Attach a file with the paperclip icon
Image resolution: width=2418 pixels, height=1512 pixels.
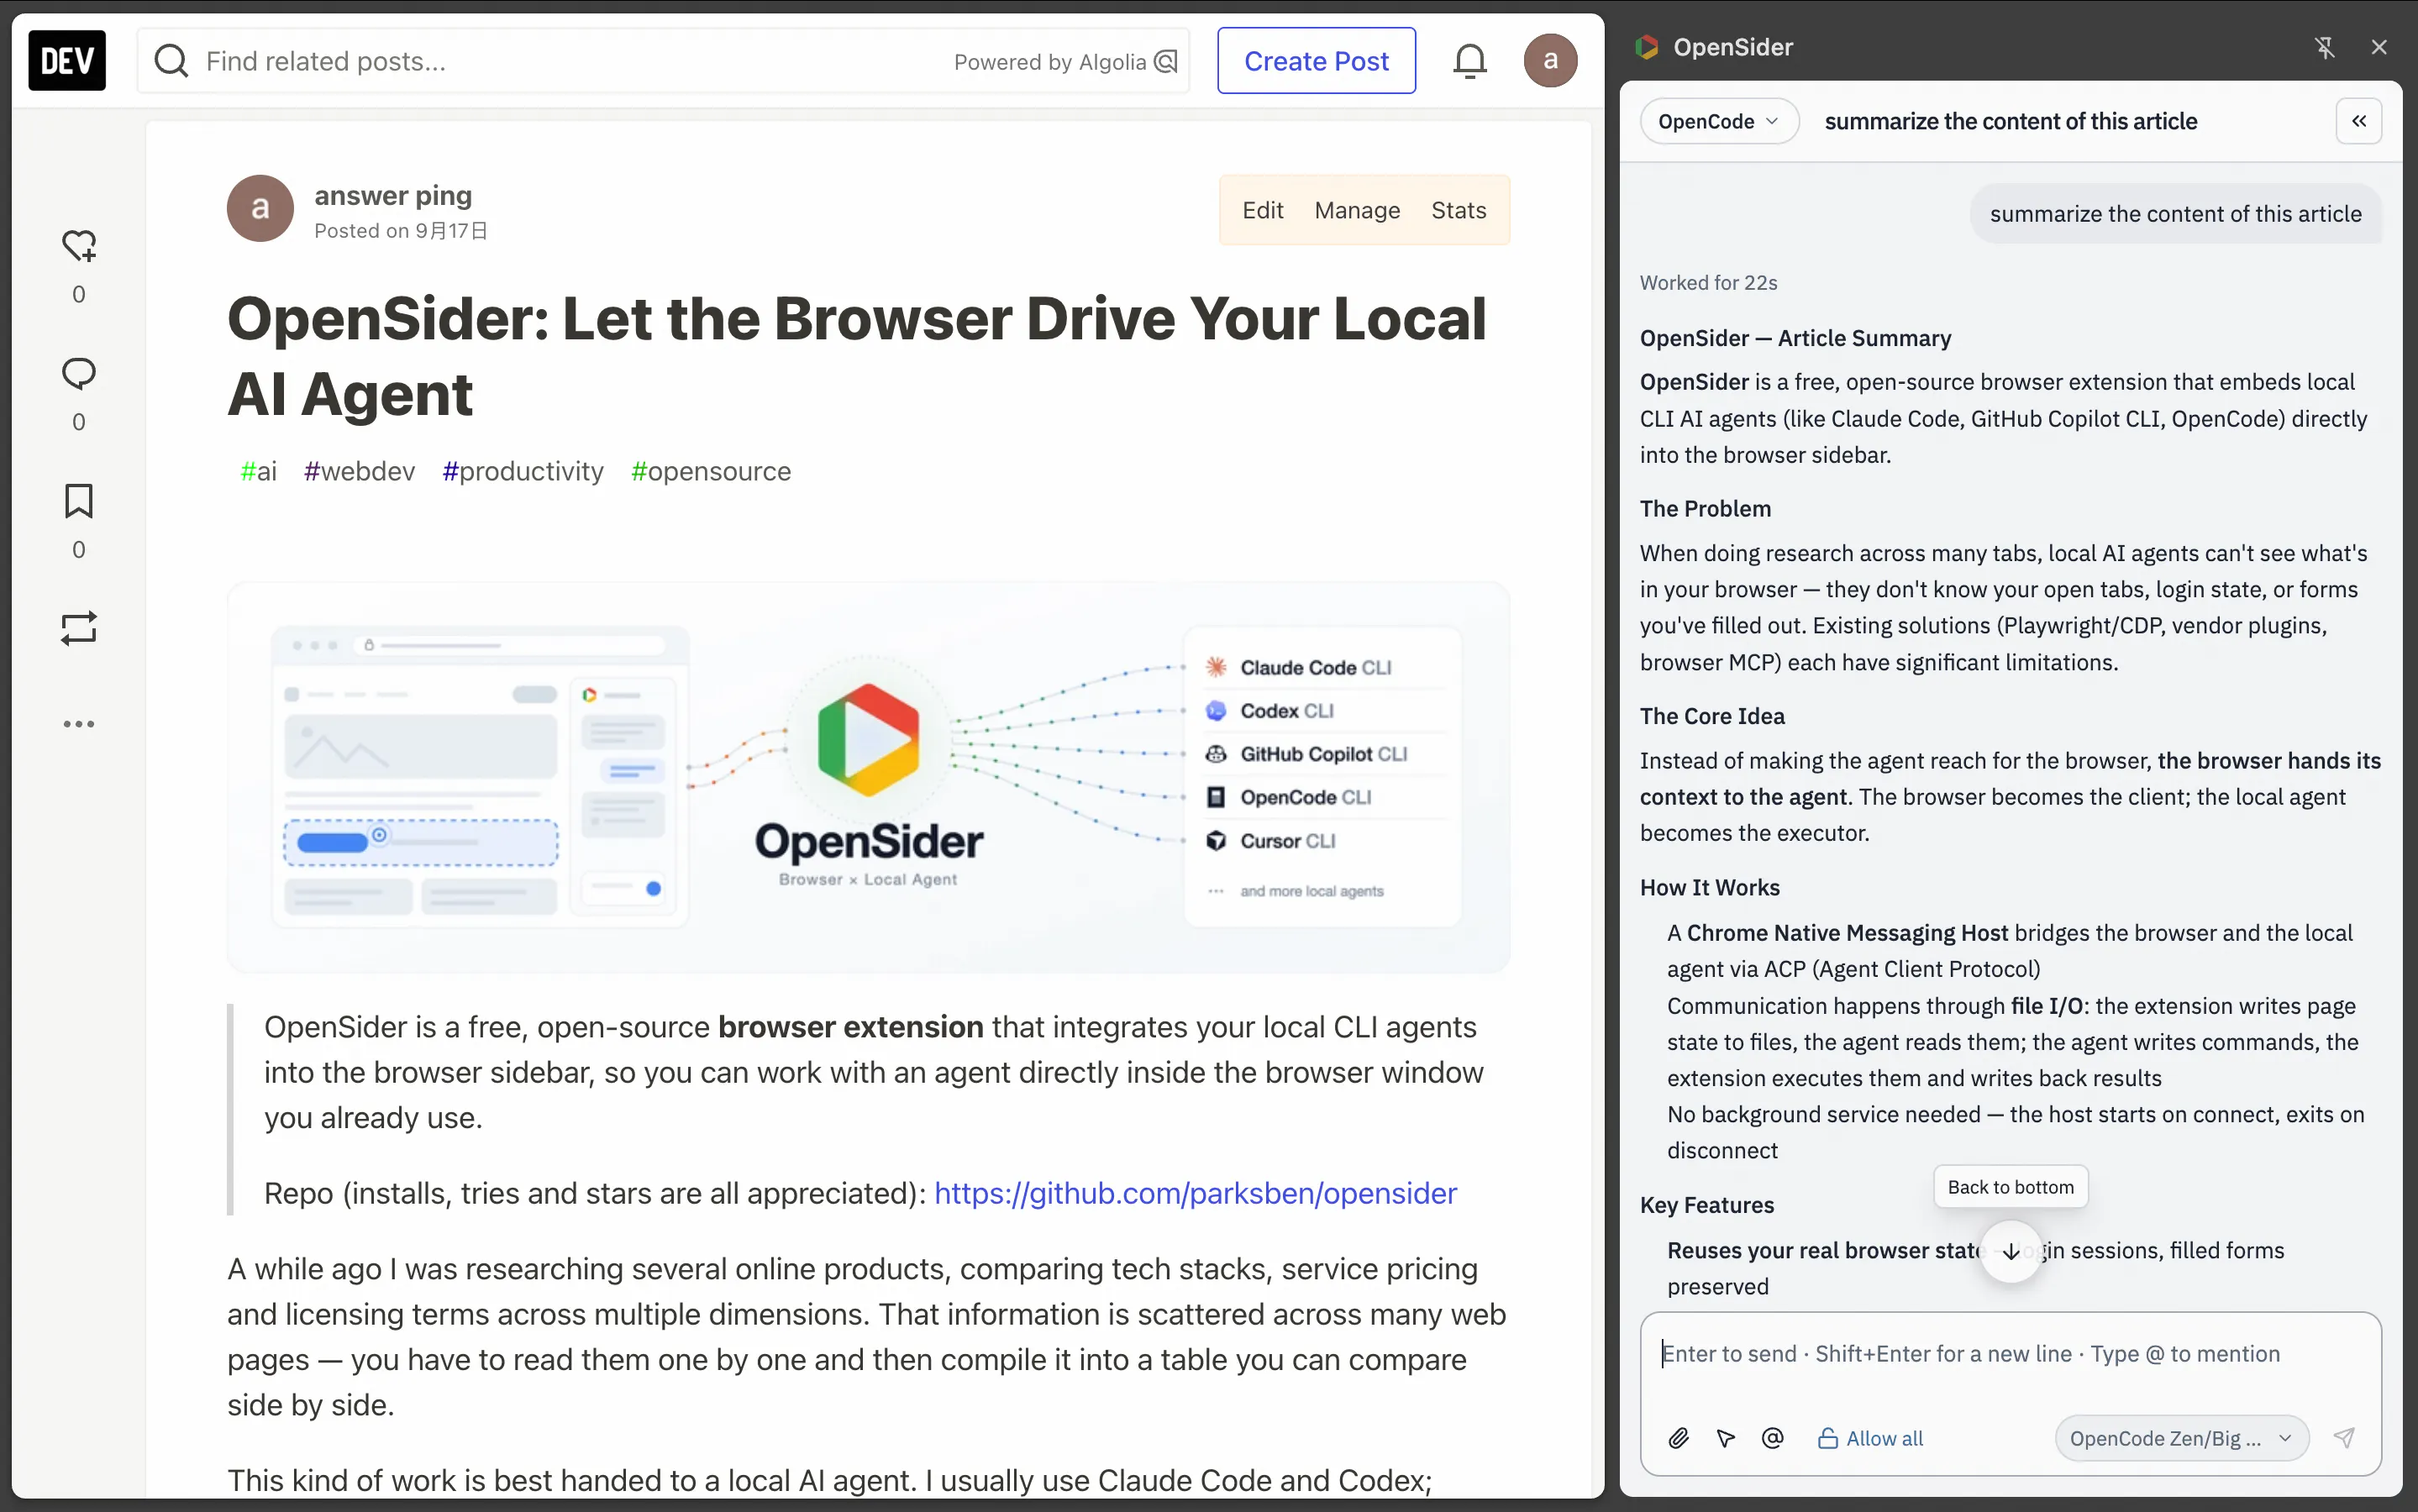tap(1679, 1438)
